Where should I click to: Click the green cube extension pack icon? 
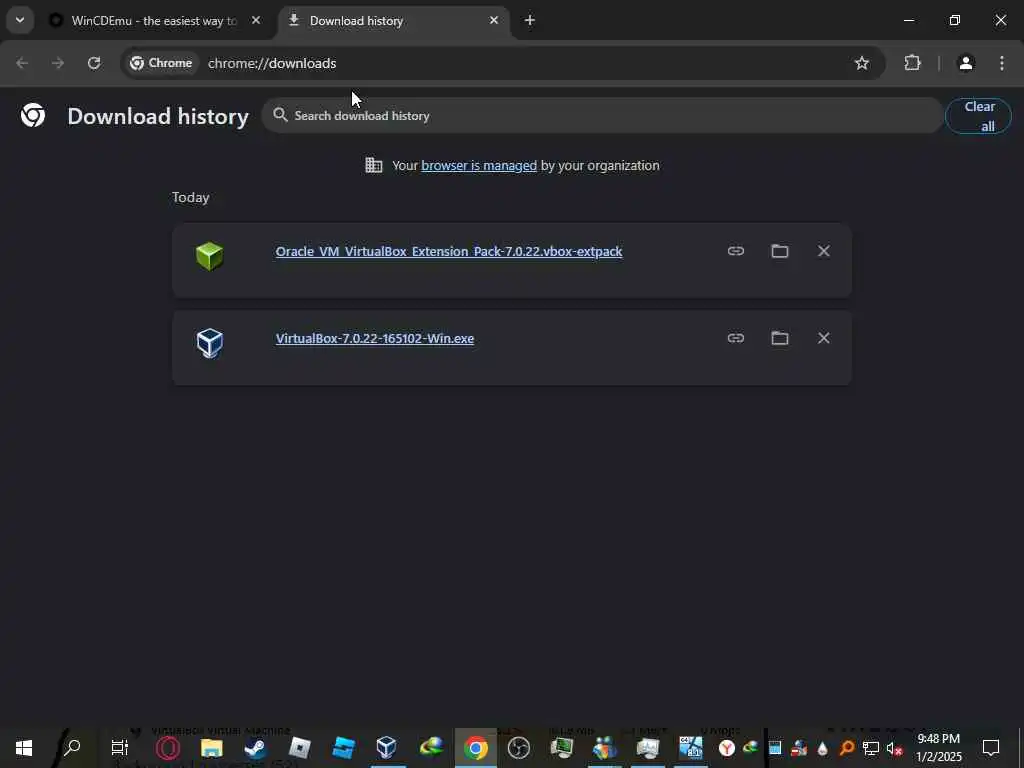(210, 256)
